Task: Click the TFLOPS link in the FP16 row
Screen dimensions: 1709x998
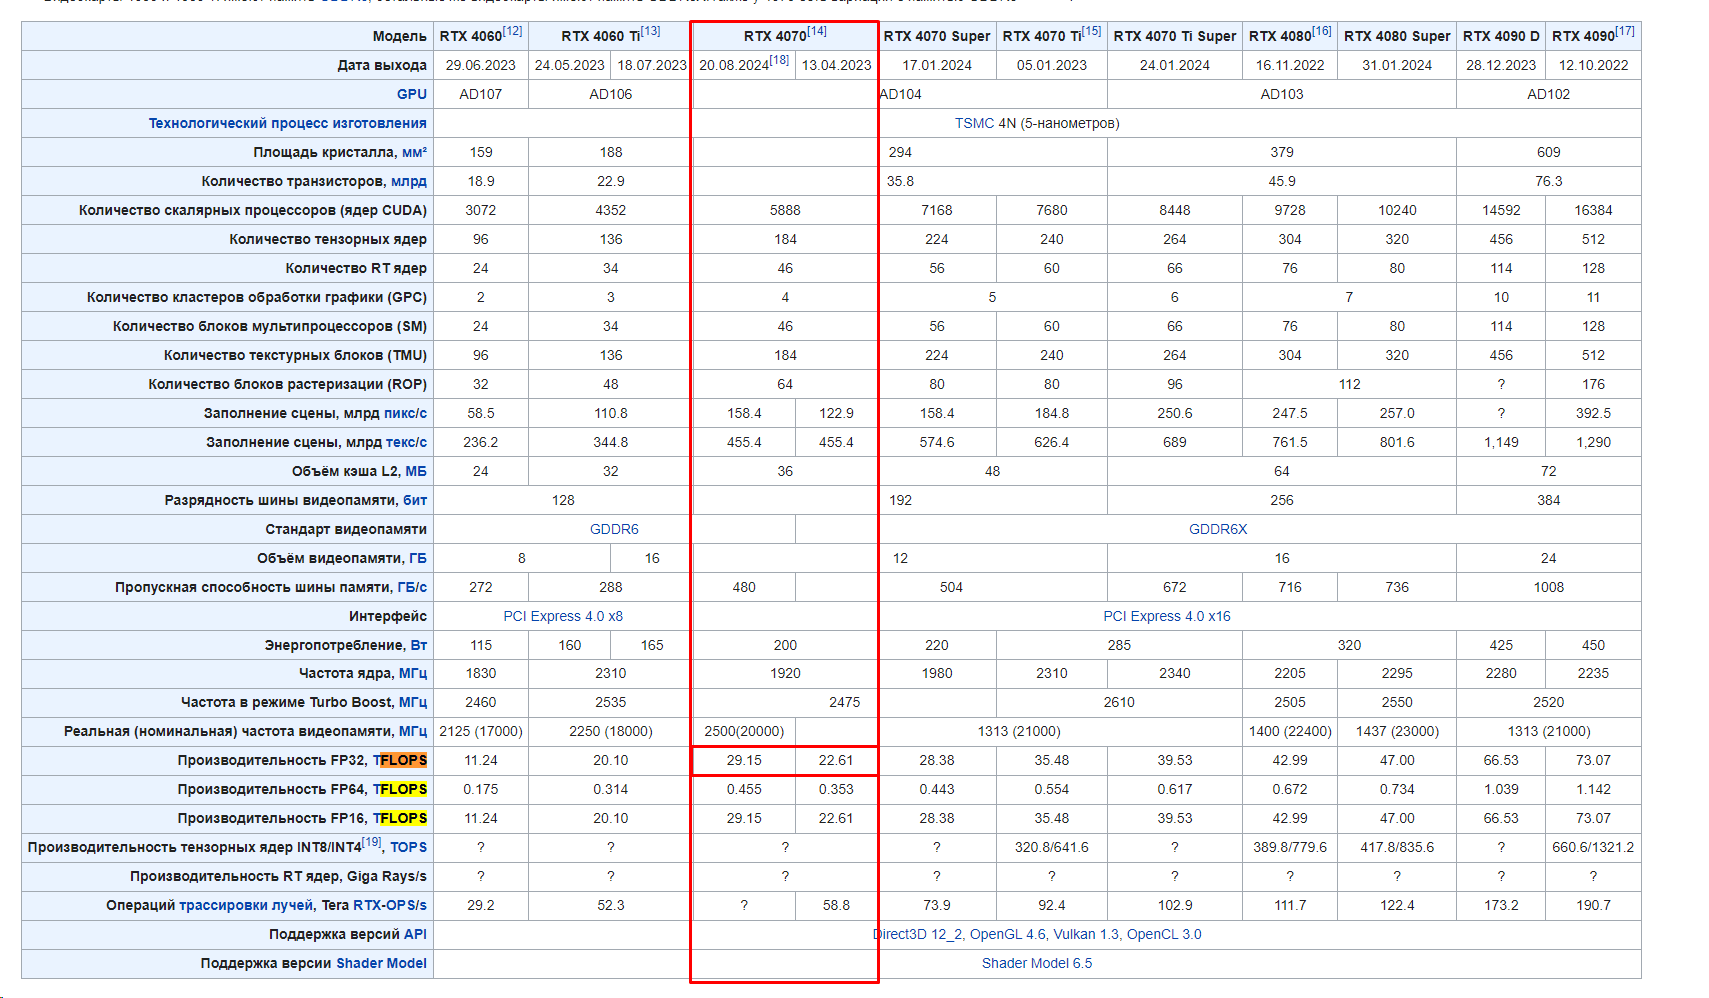Action: click(400, 818)
